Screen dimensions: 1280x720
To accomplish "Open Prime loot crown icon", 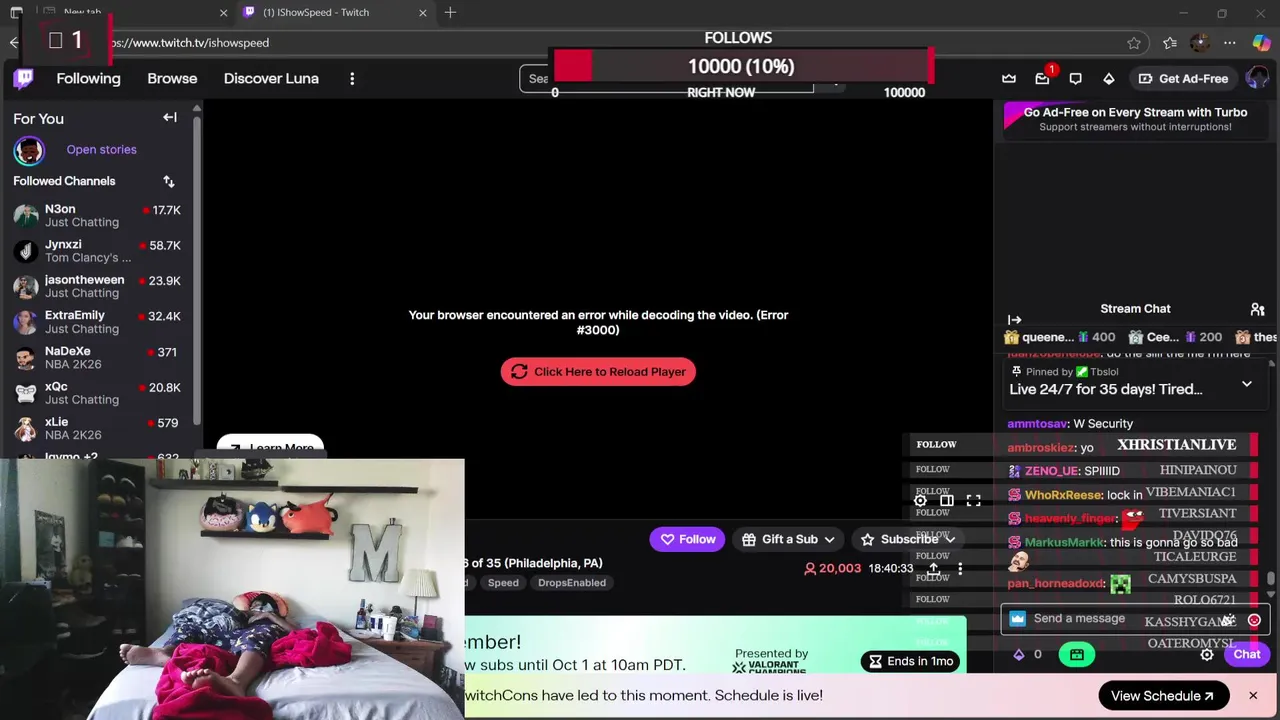I will (x=1009, y=78).
